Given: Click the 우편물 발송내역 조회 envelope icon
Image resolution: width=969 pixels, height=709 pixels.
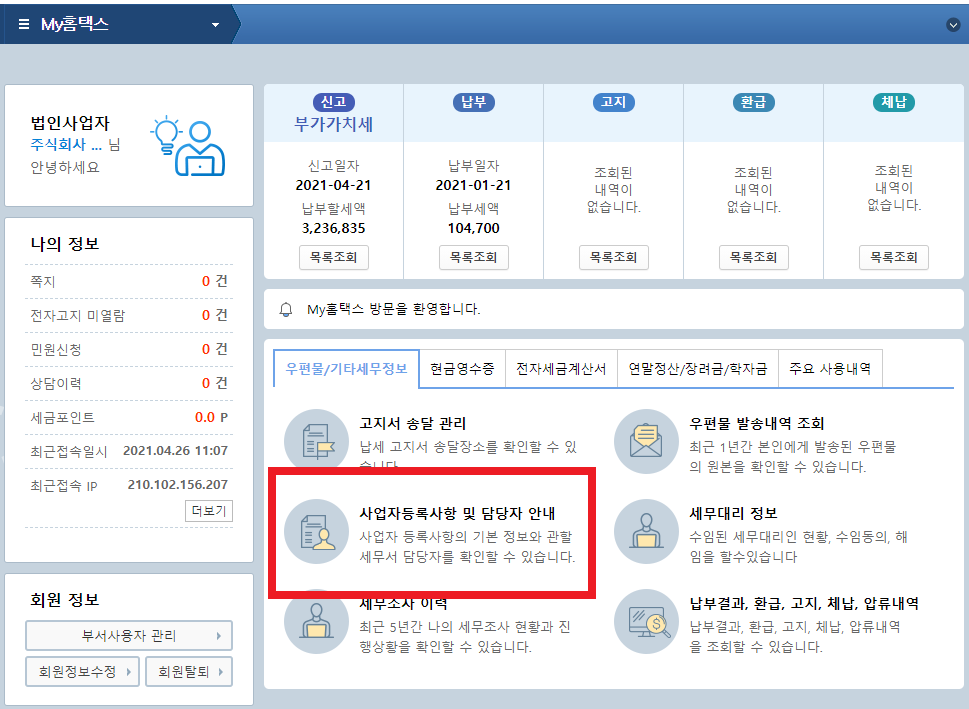Looking at the screenshot, I should 646,441.
